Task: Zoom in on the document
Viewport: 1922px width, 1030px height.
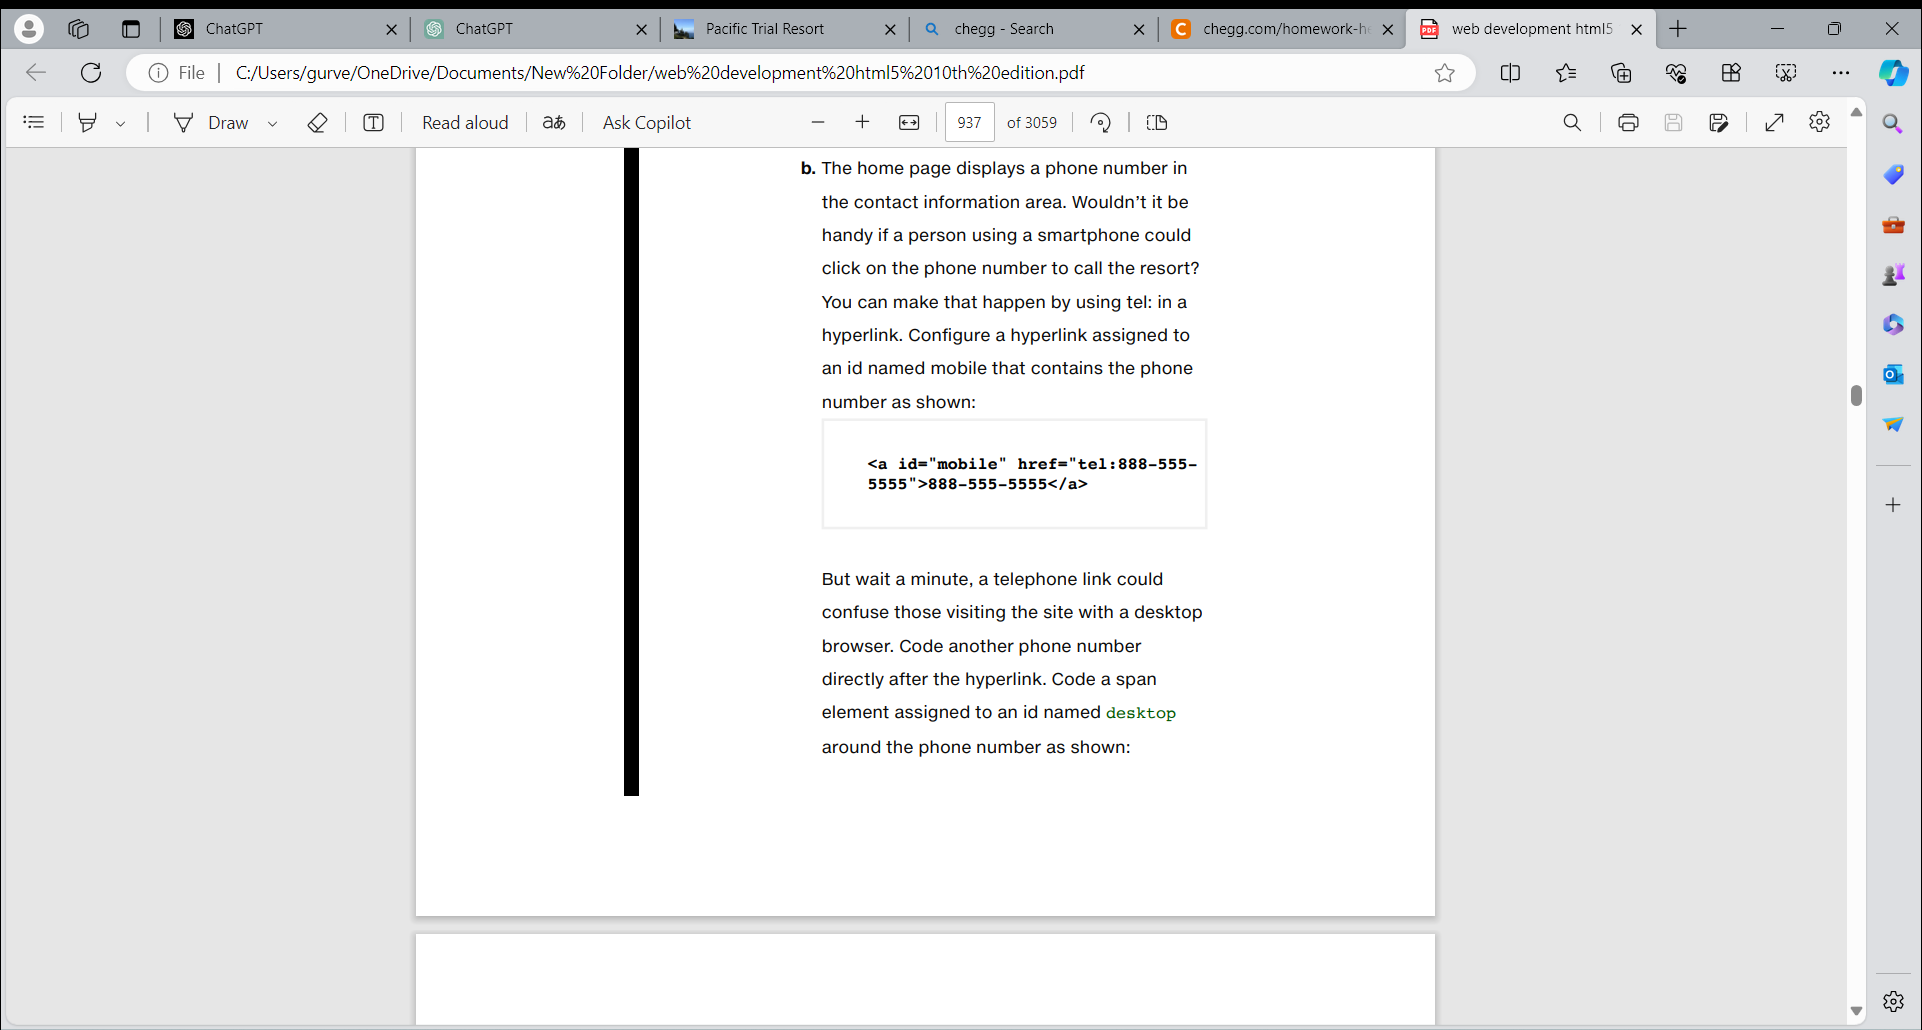Action: tap(862, 122)
